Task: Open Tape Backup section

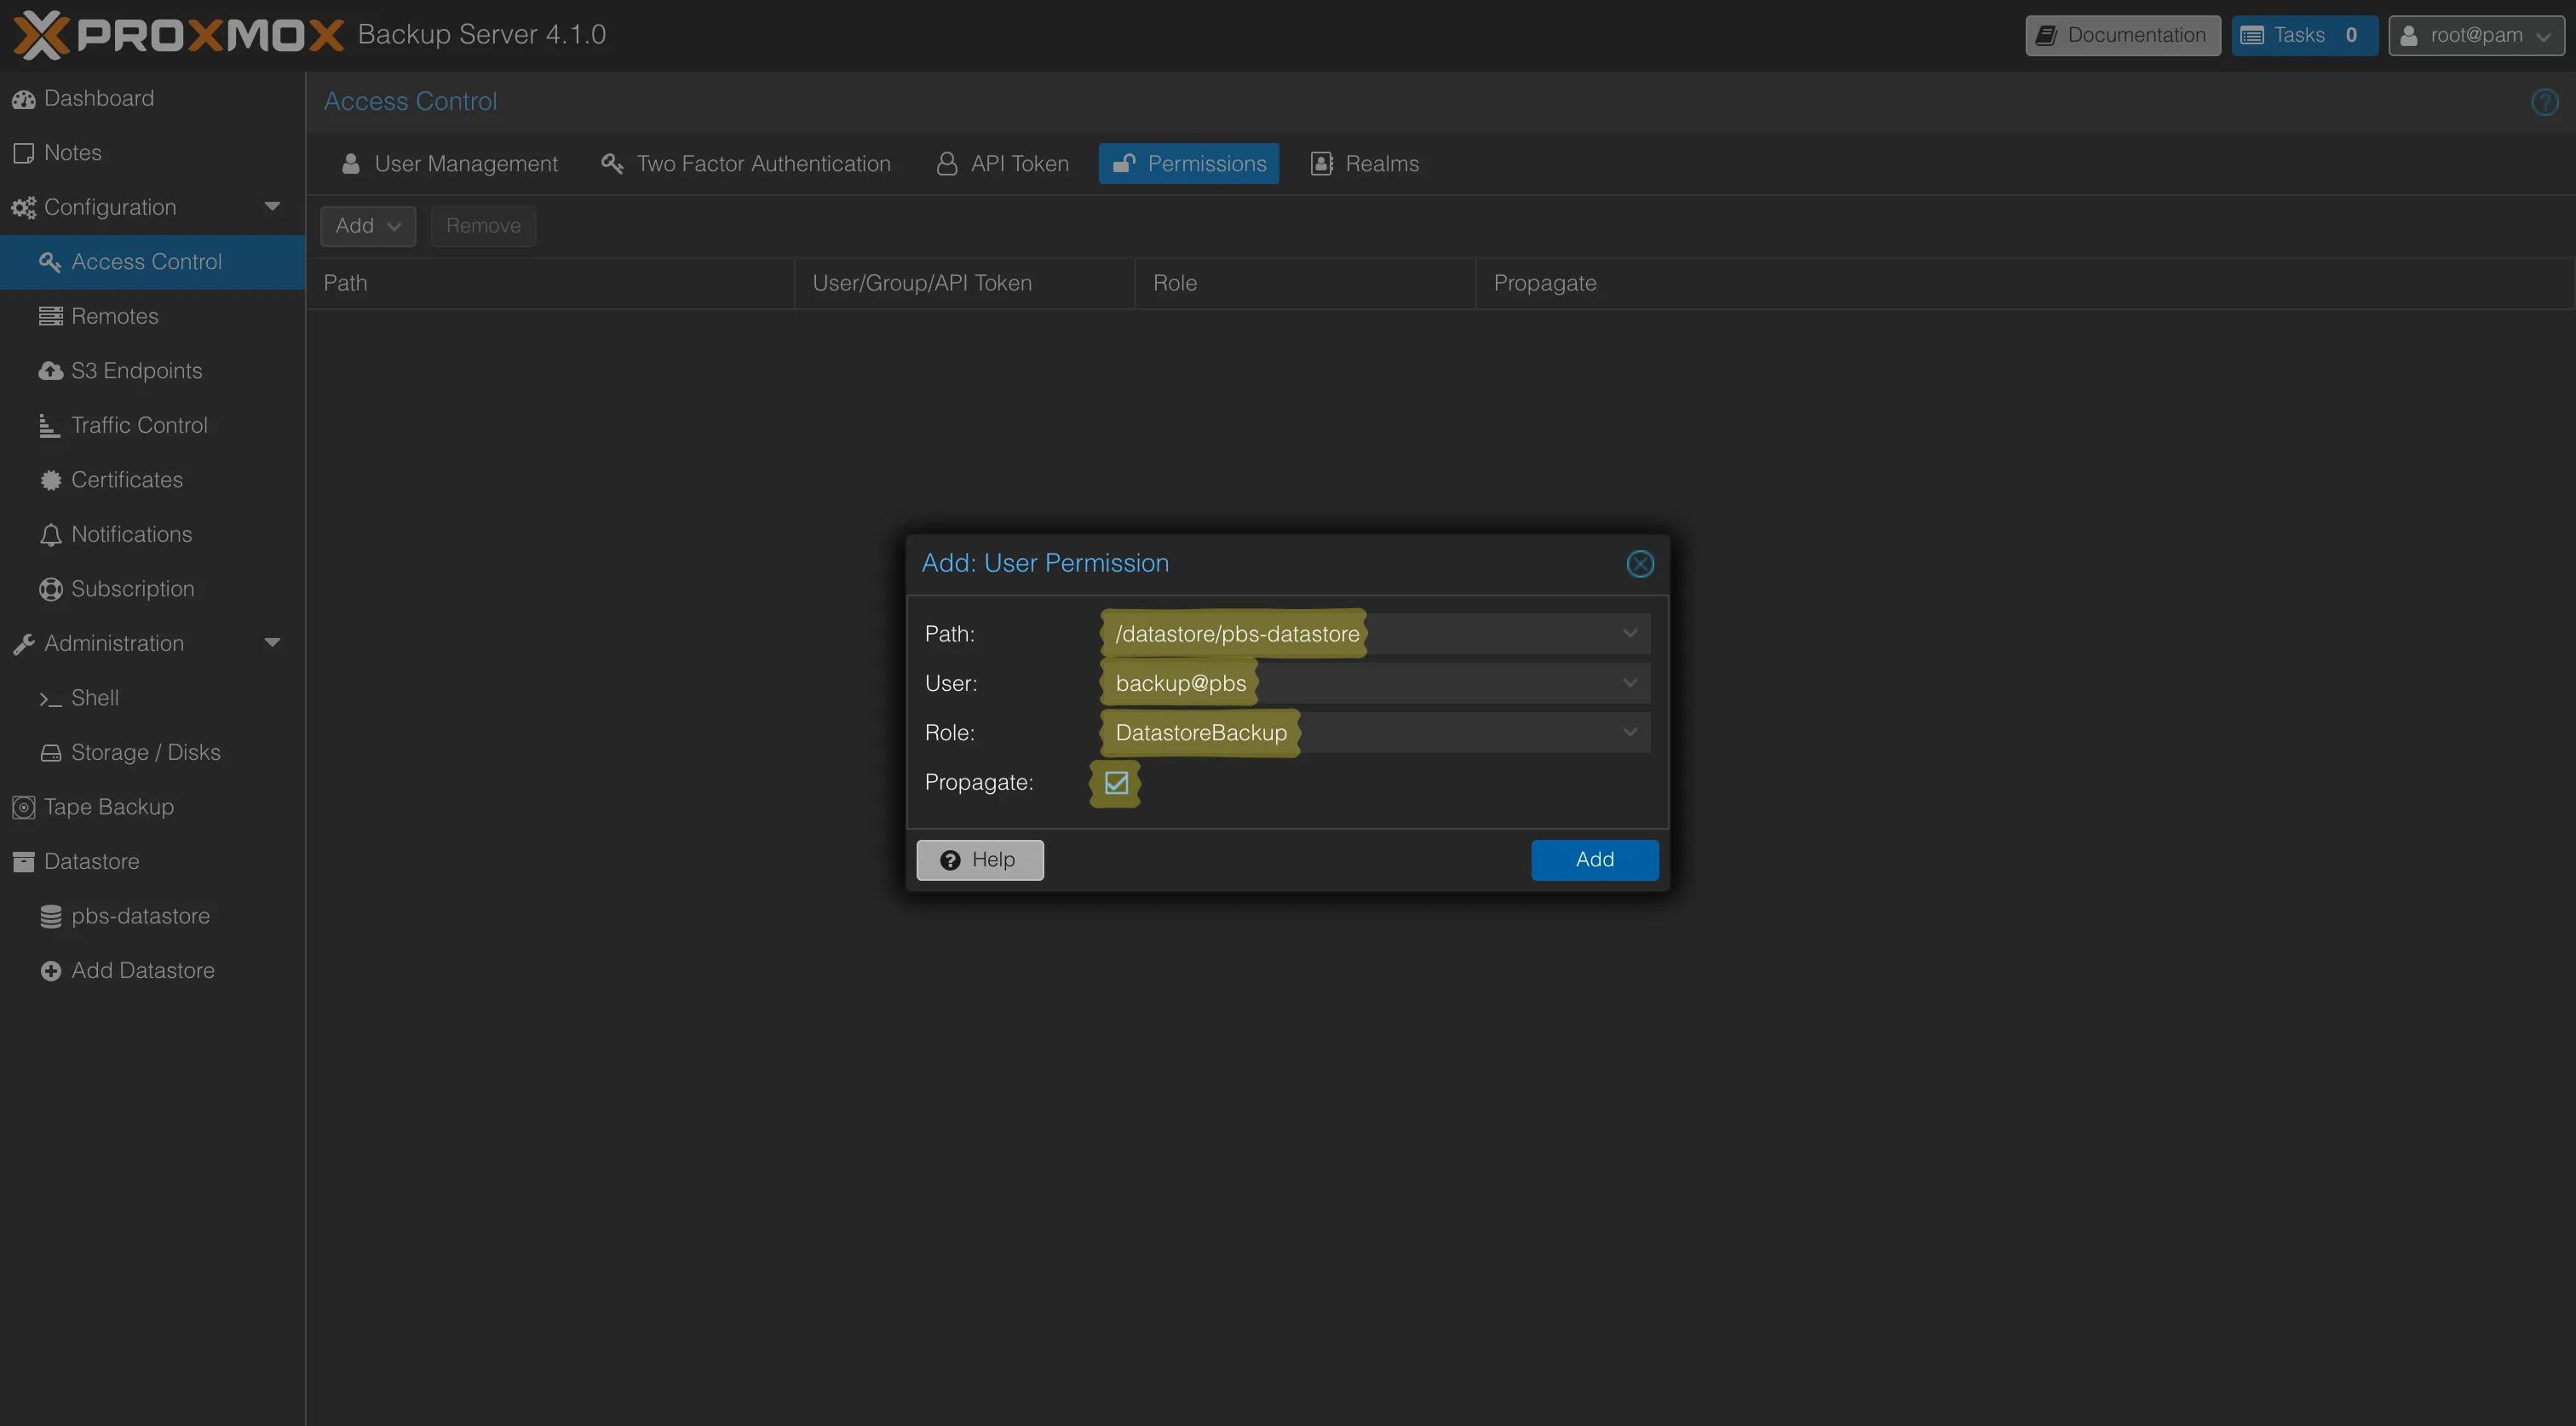Action: [x=152, y=806]
